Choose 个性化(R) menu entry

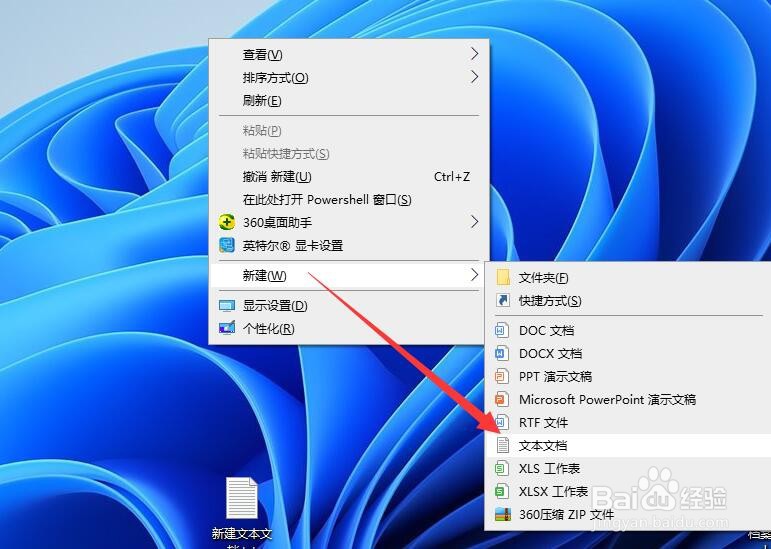(349, 328)
